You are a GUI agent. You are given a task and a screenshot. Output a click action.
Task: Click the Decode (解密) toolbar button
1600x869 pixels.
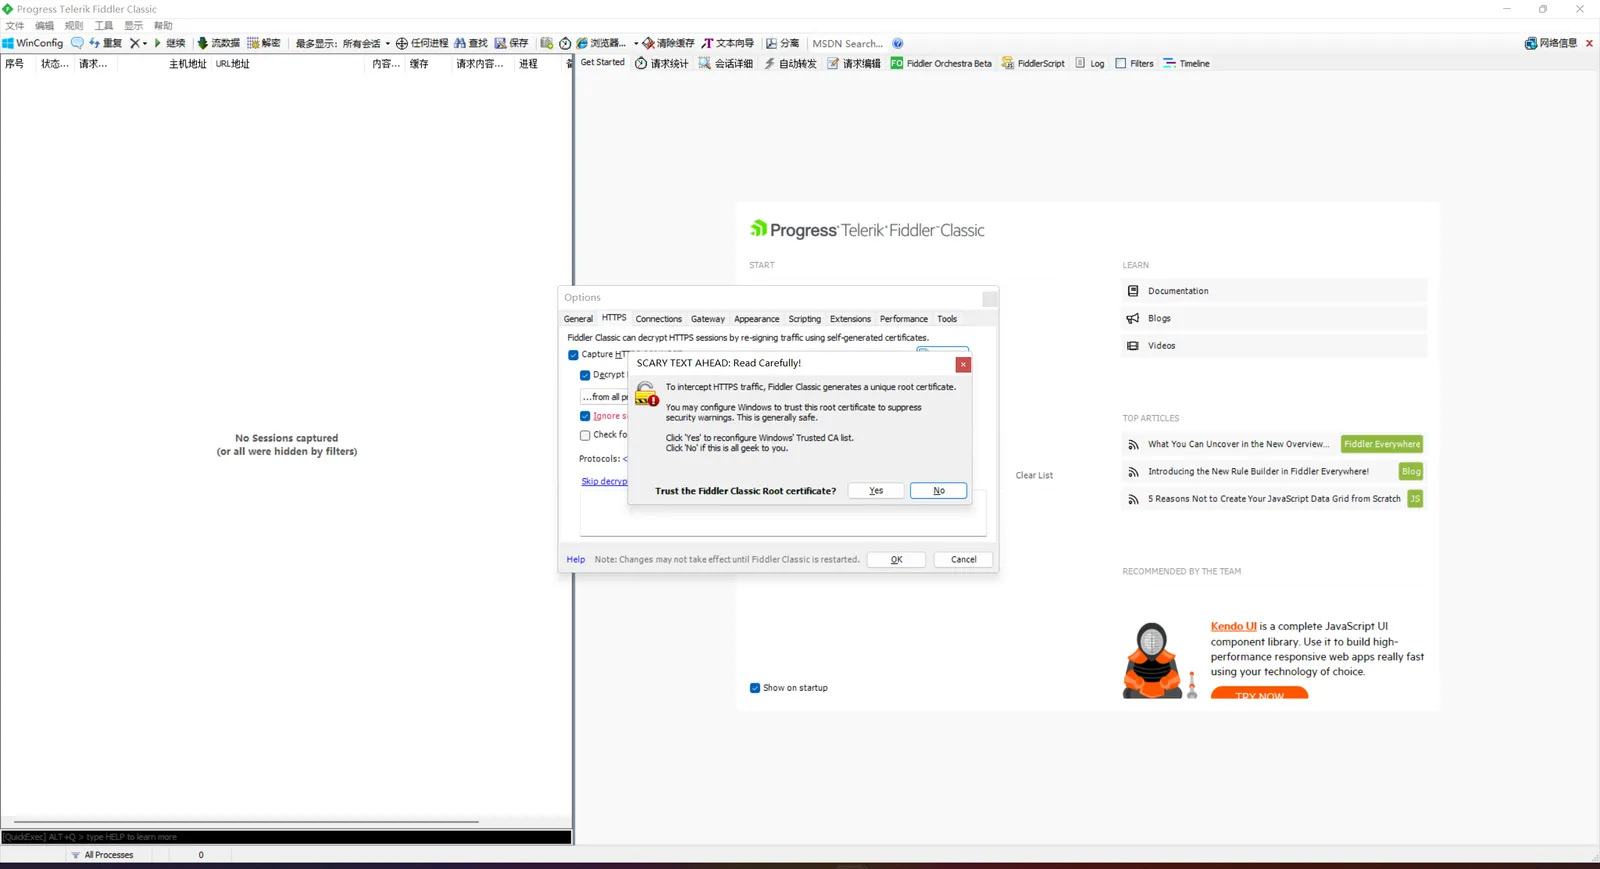[264, 43]
